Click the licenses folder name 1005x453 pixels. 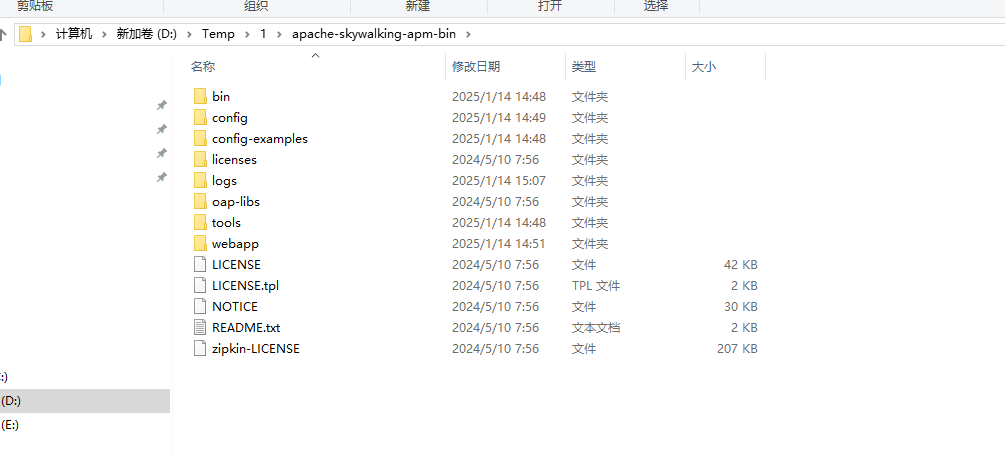click(x=234, y=160)
